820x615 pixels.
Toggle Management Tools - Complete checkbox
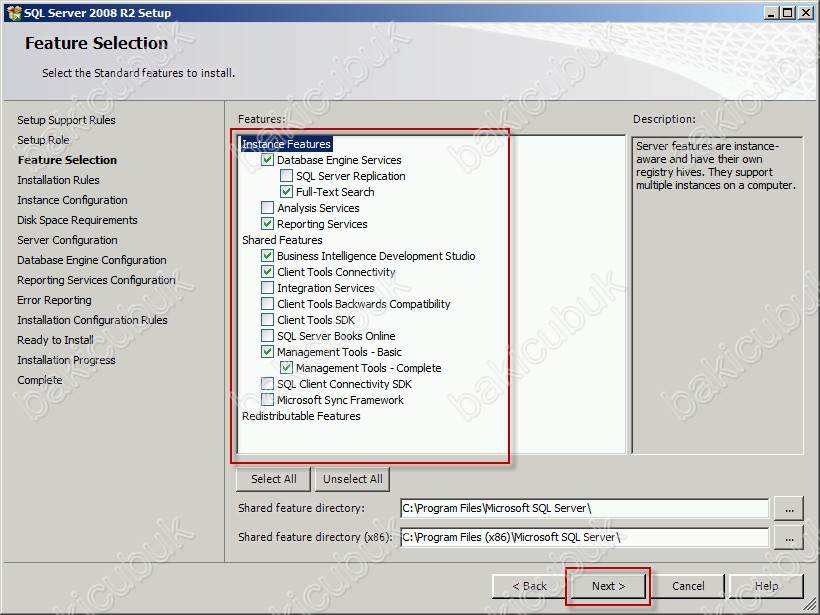click(286, 368)
